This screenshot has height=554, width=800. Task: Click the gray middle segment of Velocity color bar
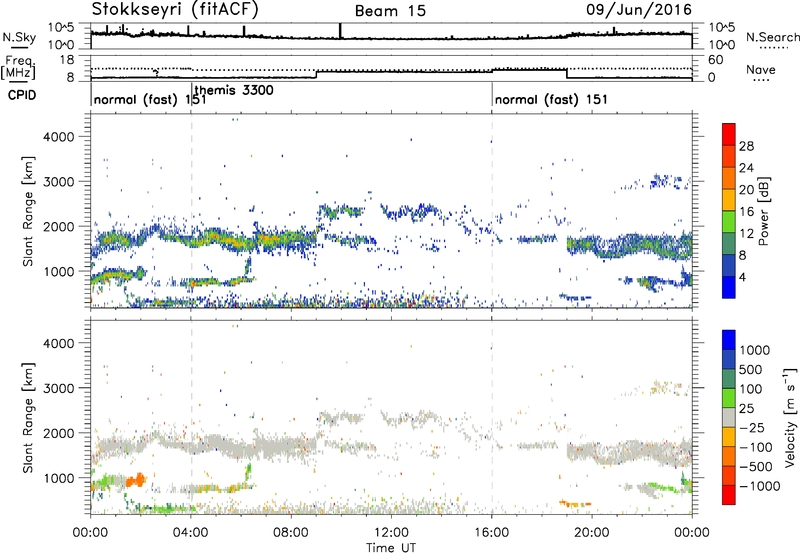729,417
